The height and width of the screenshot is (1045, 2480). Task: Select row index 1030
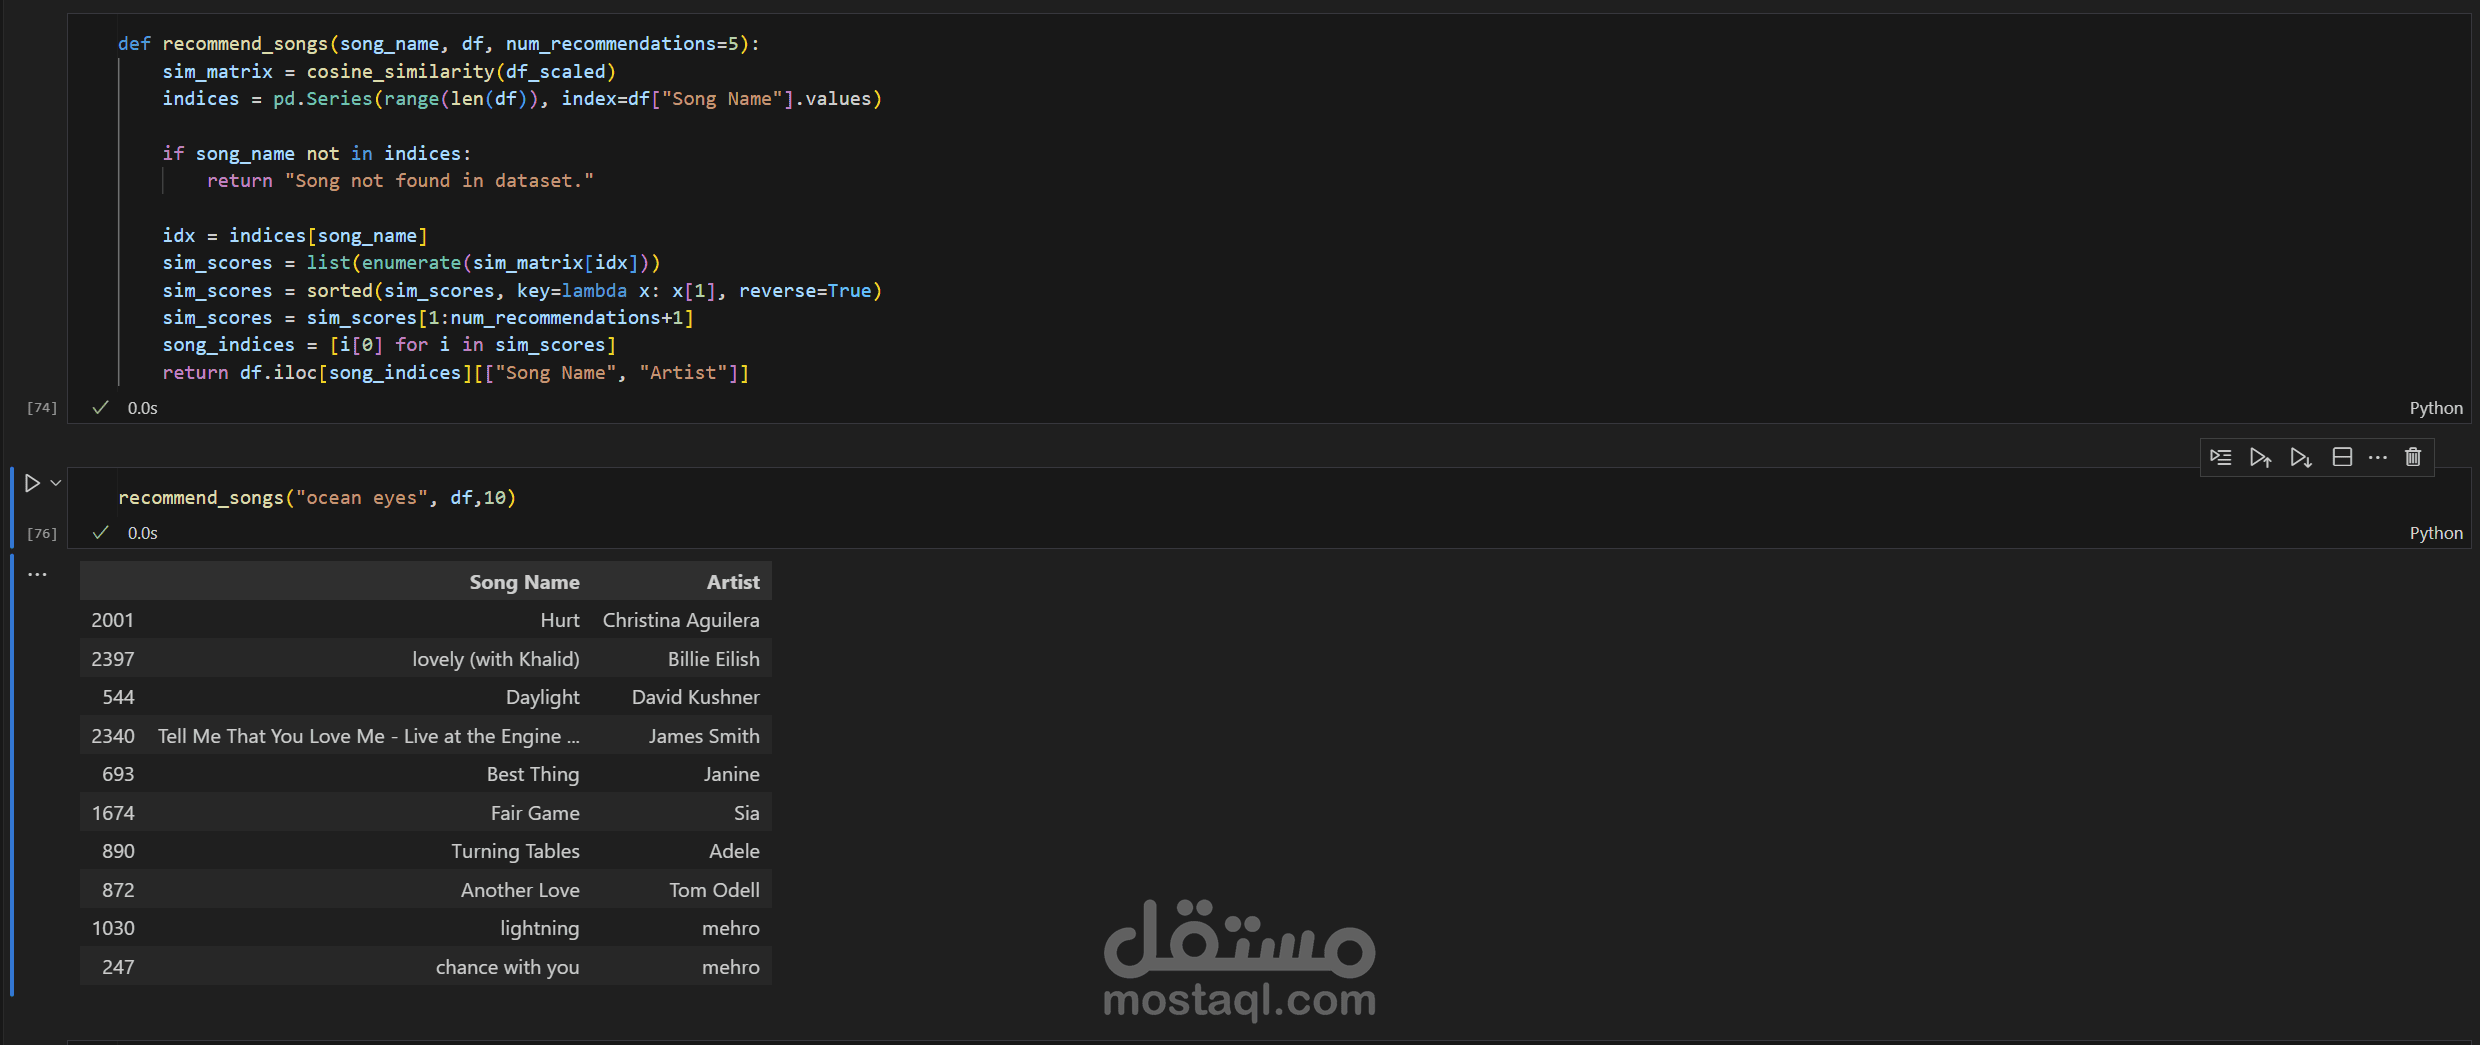[113, 928]
